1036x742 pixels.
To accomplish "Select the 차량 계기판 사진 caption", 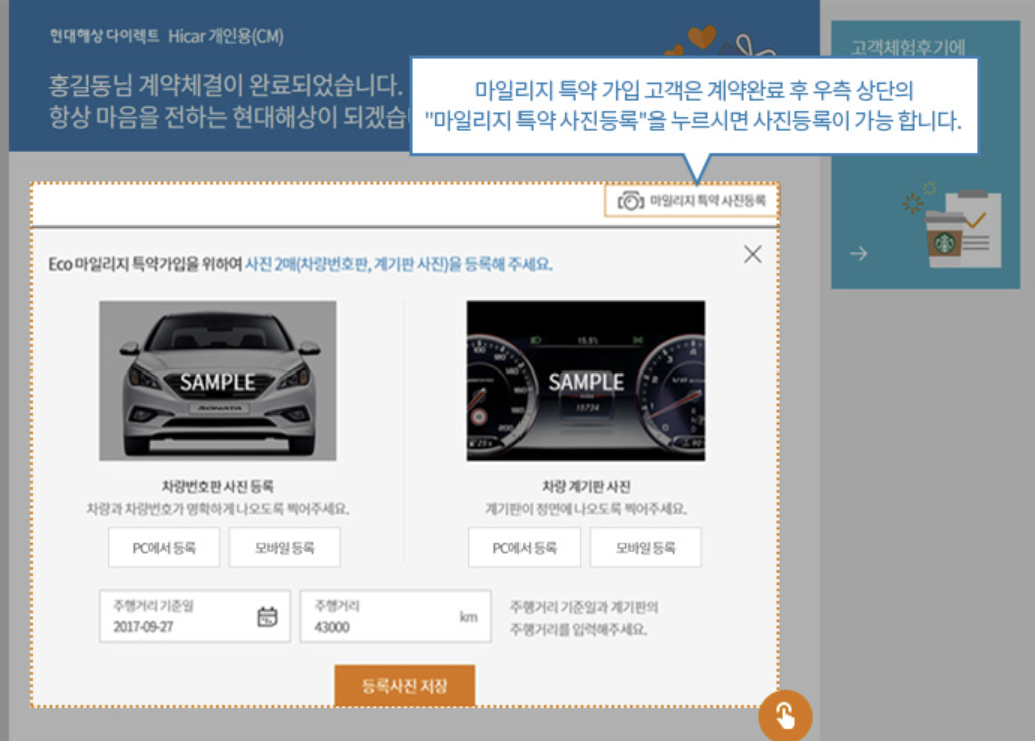I will (586, 486).
